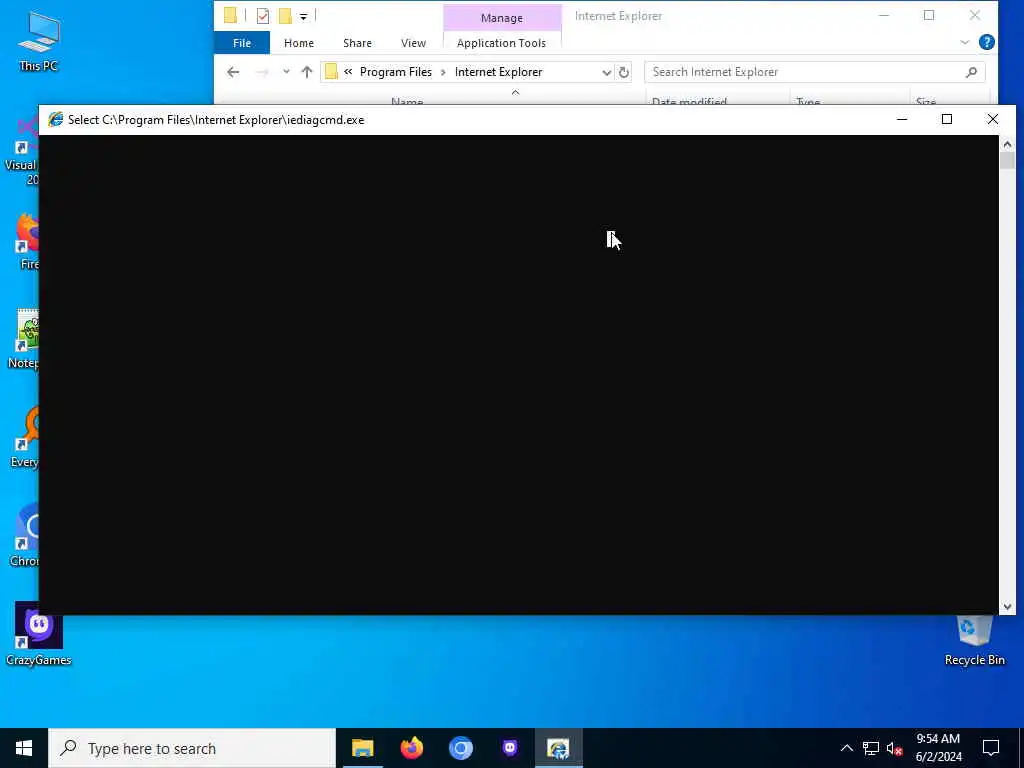Click the muted volume tray icon
The height and width of the screenshot is (768, 1024).
point(894,748)
